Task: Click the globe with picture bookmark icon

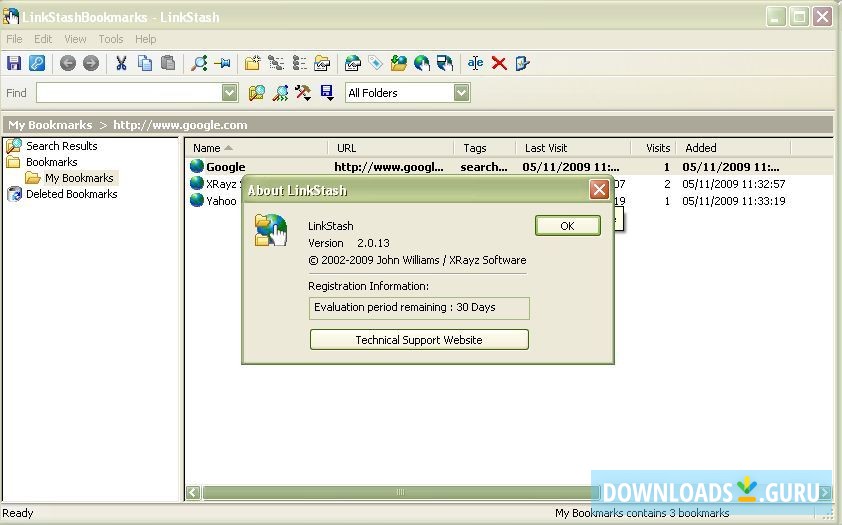Action: click(353, 63)
